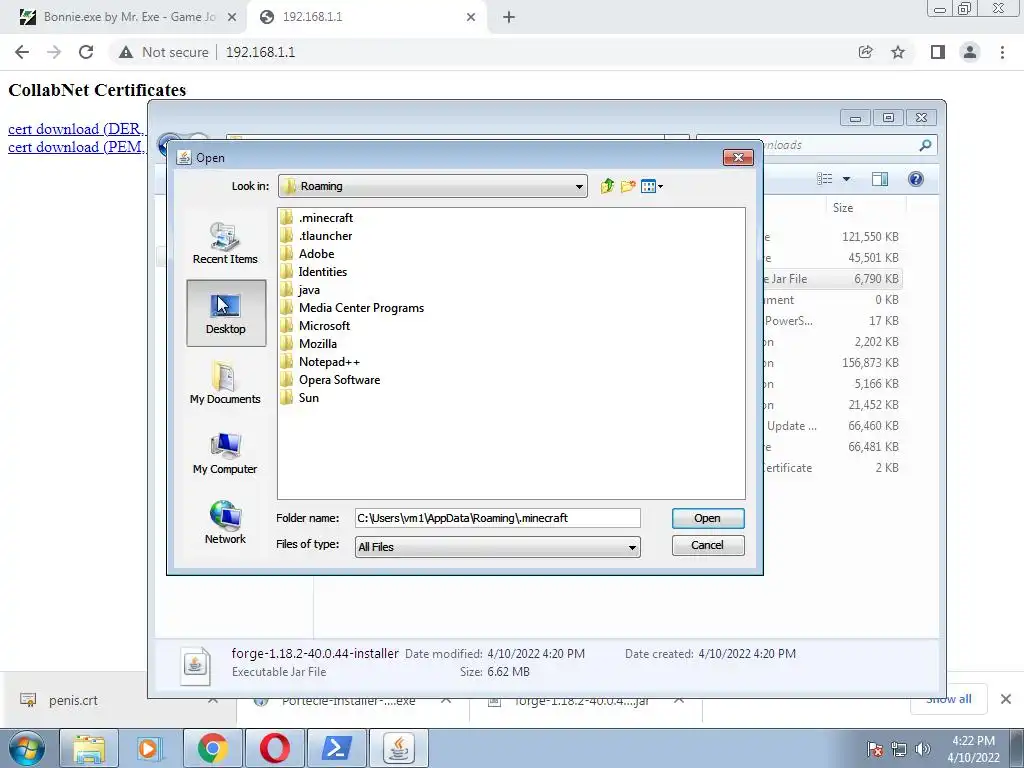Viewport: 1024px width, 768px height.
Task: Go up one folder level icon
Action: (607, 186)
